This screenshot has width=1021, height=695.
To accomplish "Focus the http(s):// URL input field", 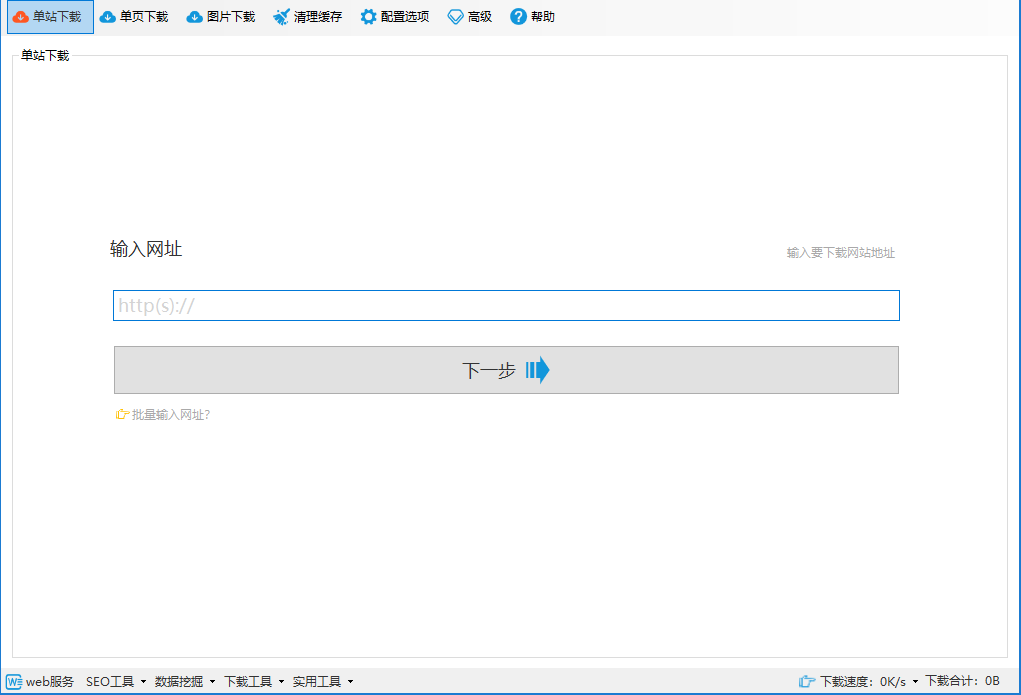I will pos(506,305).
